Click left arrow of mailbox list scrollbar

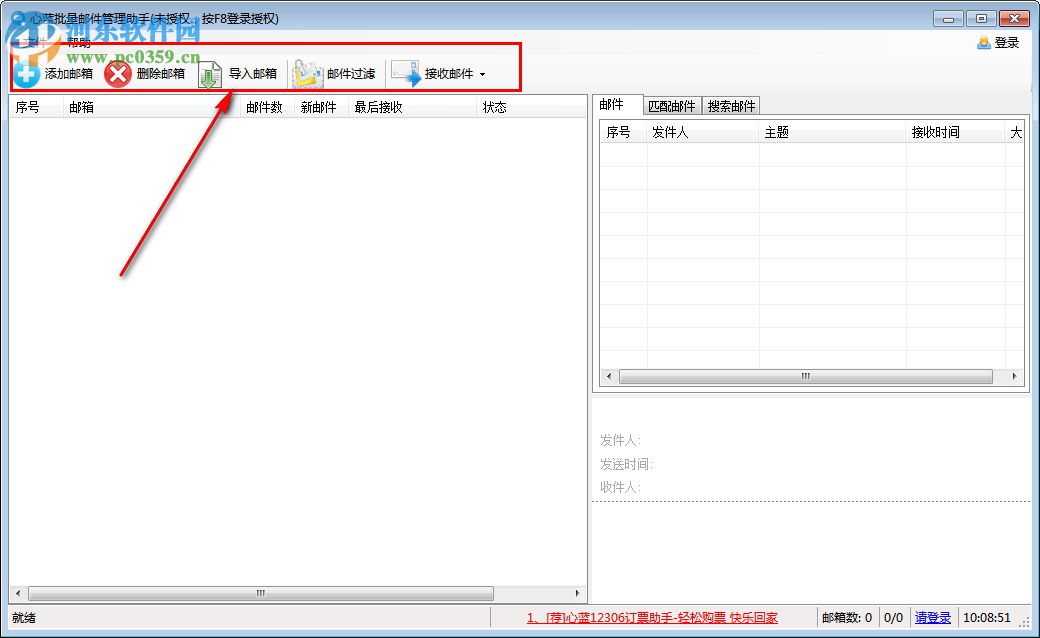coord(18,594)
